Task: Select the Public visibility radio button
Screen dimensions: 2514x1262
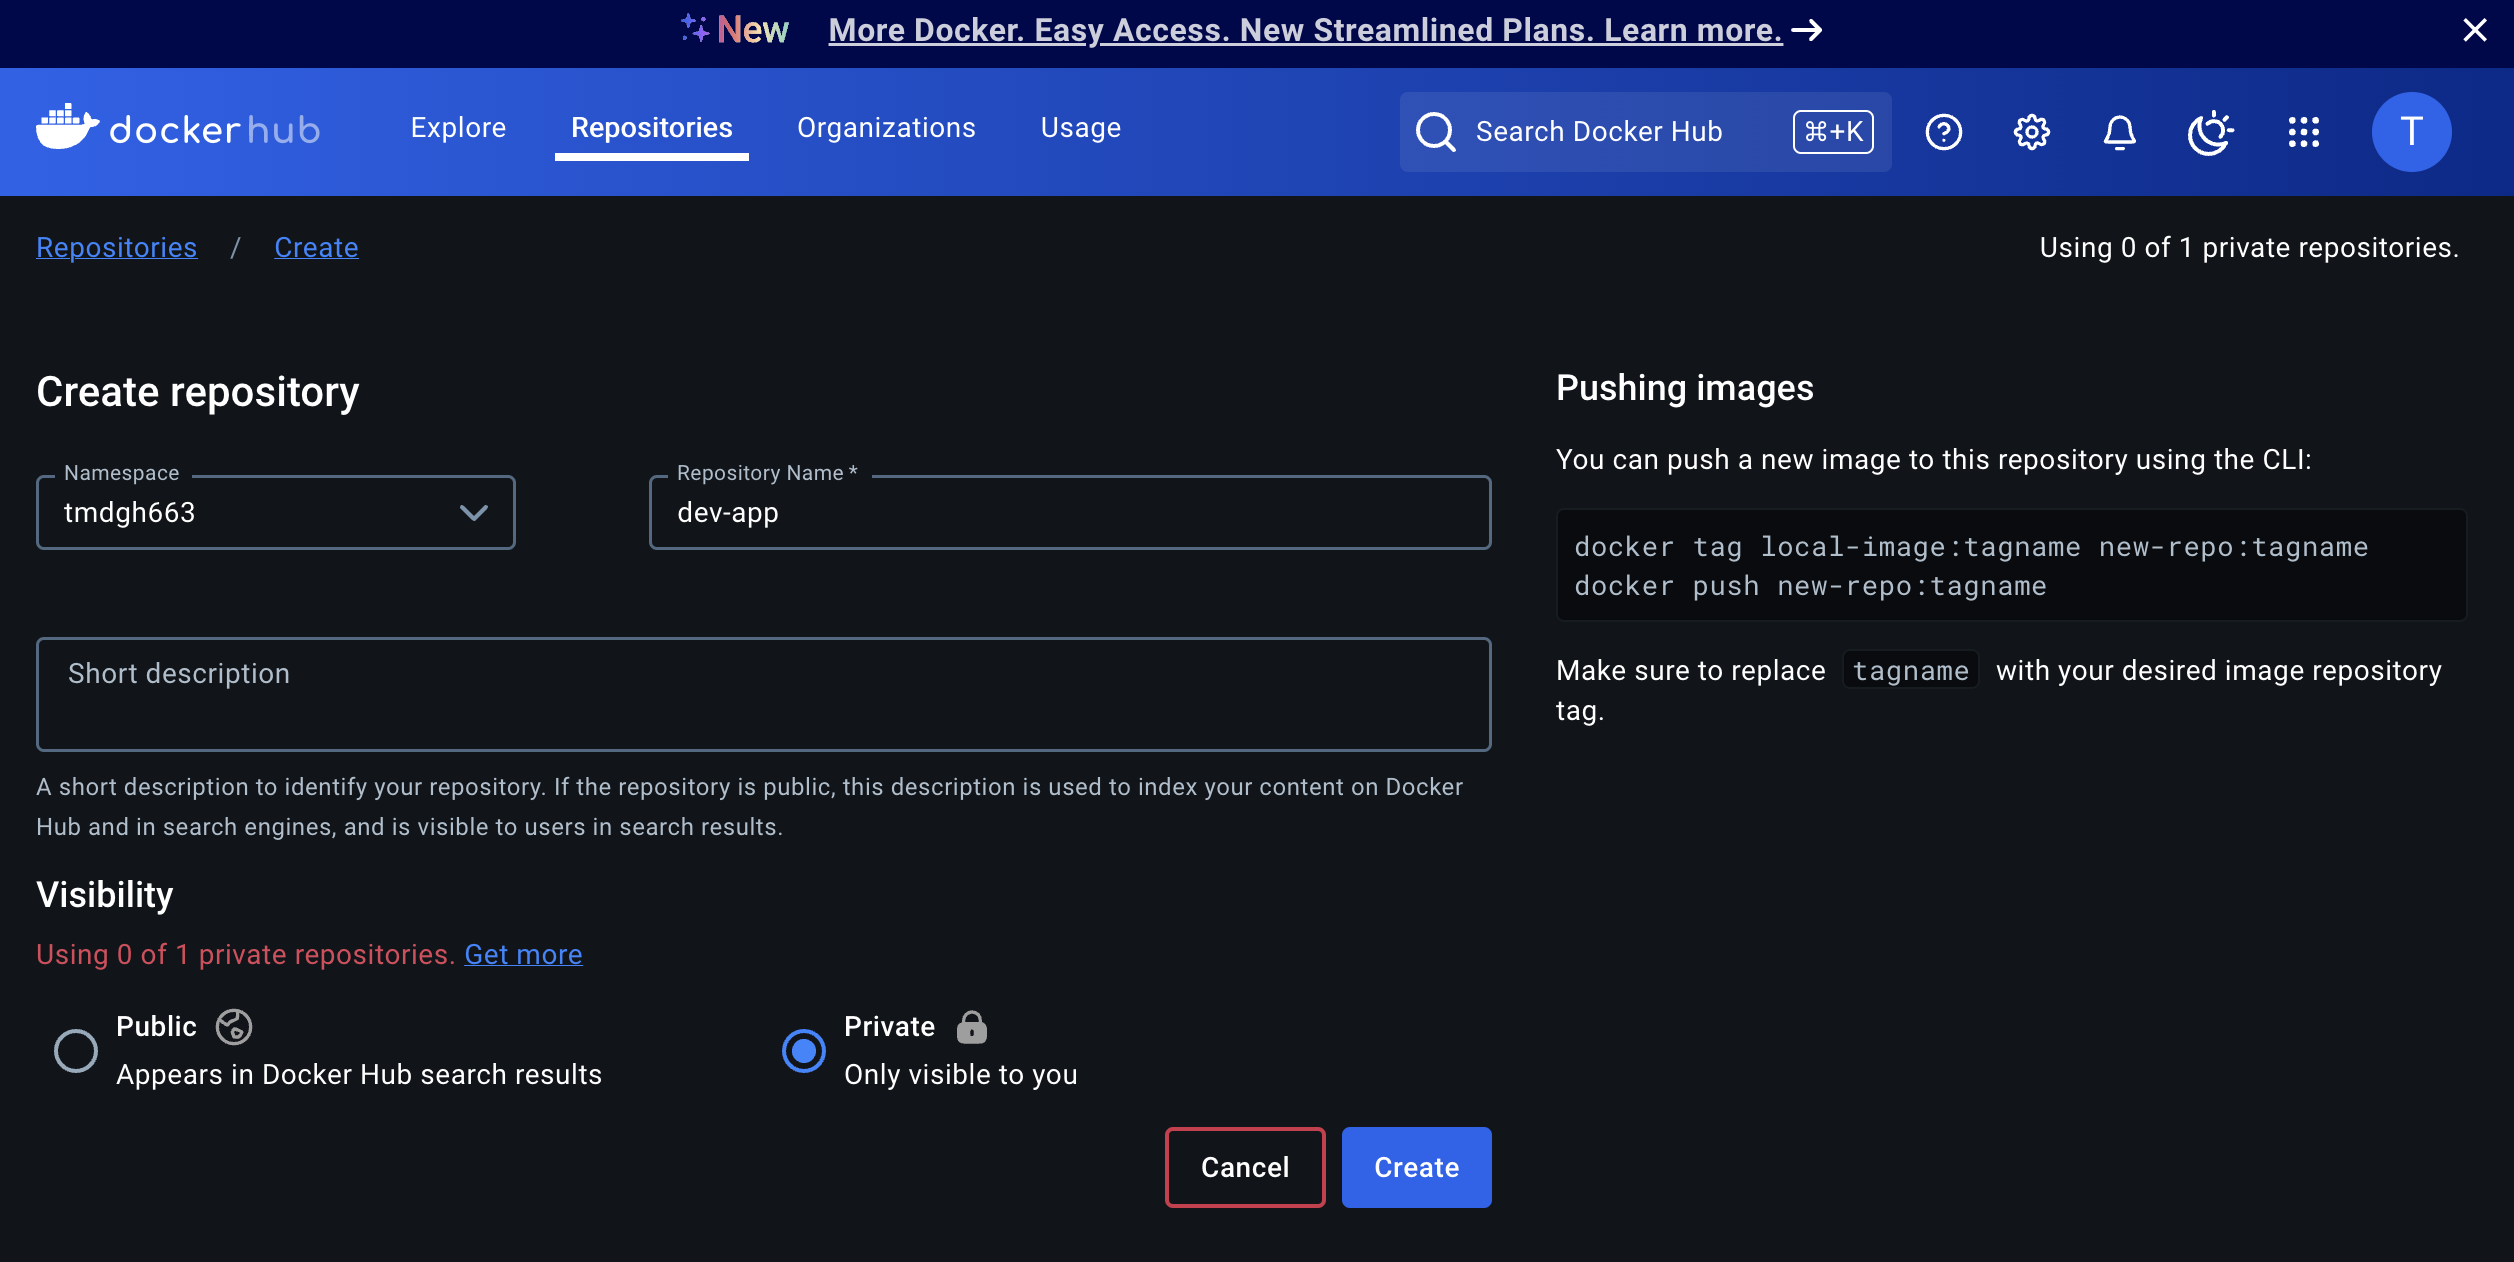Action: coord(76,1050)
